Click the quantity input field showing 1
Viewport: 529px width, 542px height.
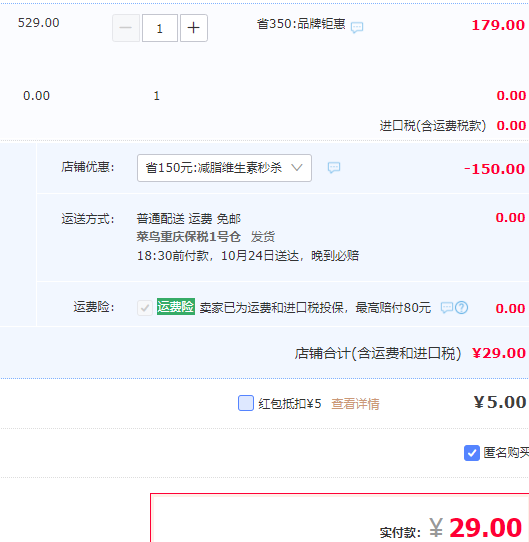click(x=160, y=28)
